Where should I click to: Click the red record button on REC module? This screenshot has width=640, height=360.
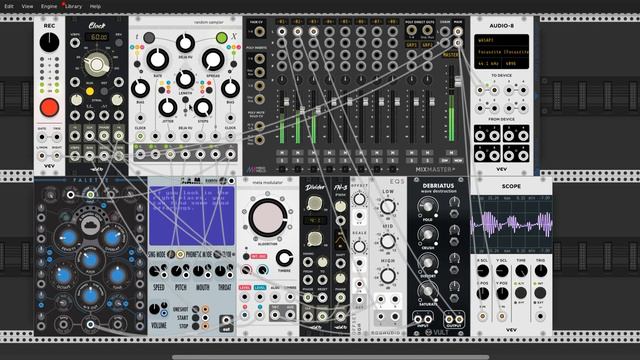49,107
